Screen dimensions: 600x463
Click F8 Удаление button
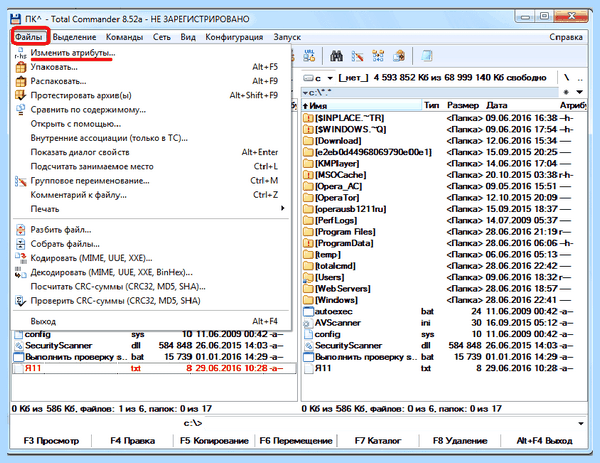tap(460, 441)
